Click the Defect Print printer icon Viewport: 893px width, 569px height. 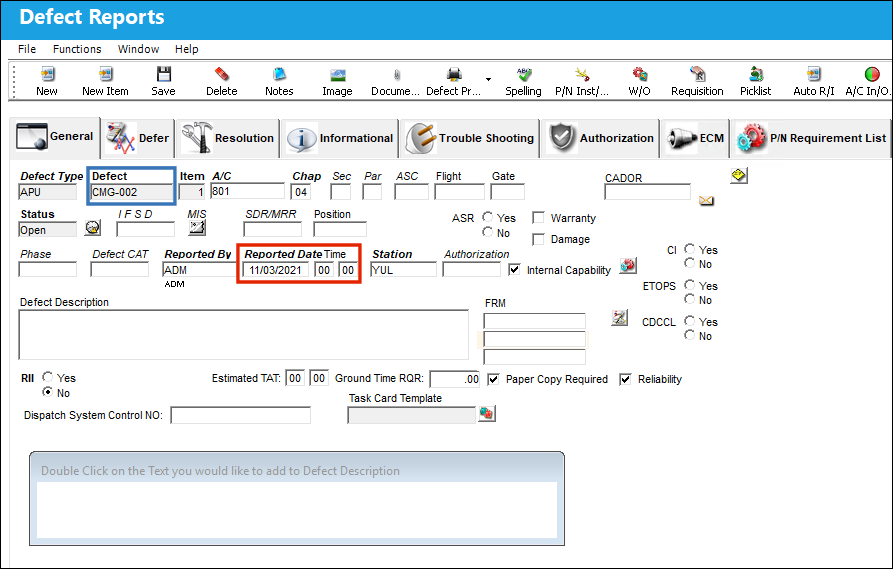[454, 75]
